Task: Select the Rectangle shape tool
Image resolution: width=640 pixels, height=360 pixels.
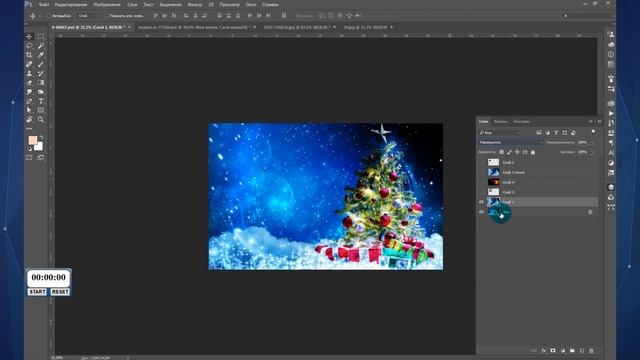Action: coord(41,110)
